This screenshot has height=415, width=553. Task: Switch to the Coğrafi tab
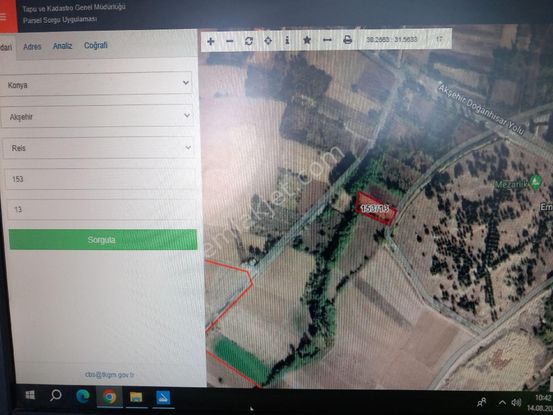96,45
